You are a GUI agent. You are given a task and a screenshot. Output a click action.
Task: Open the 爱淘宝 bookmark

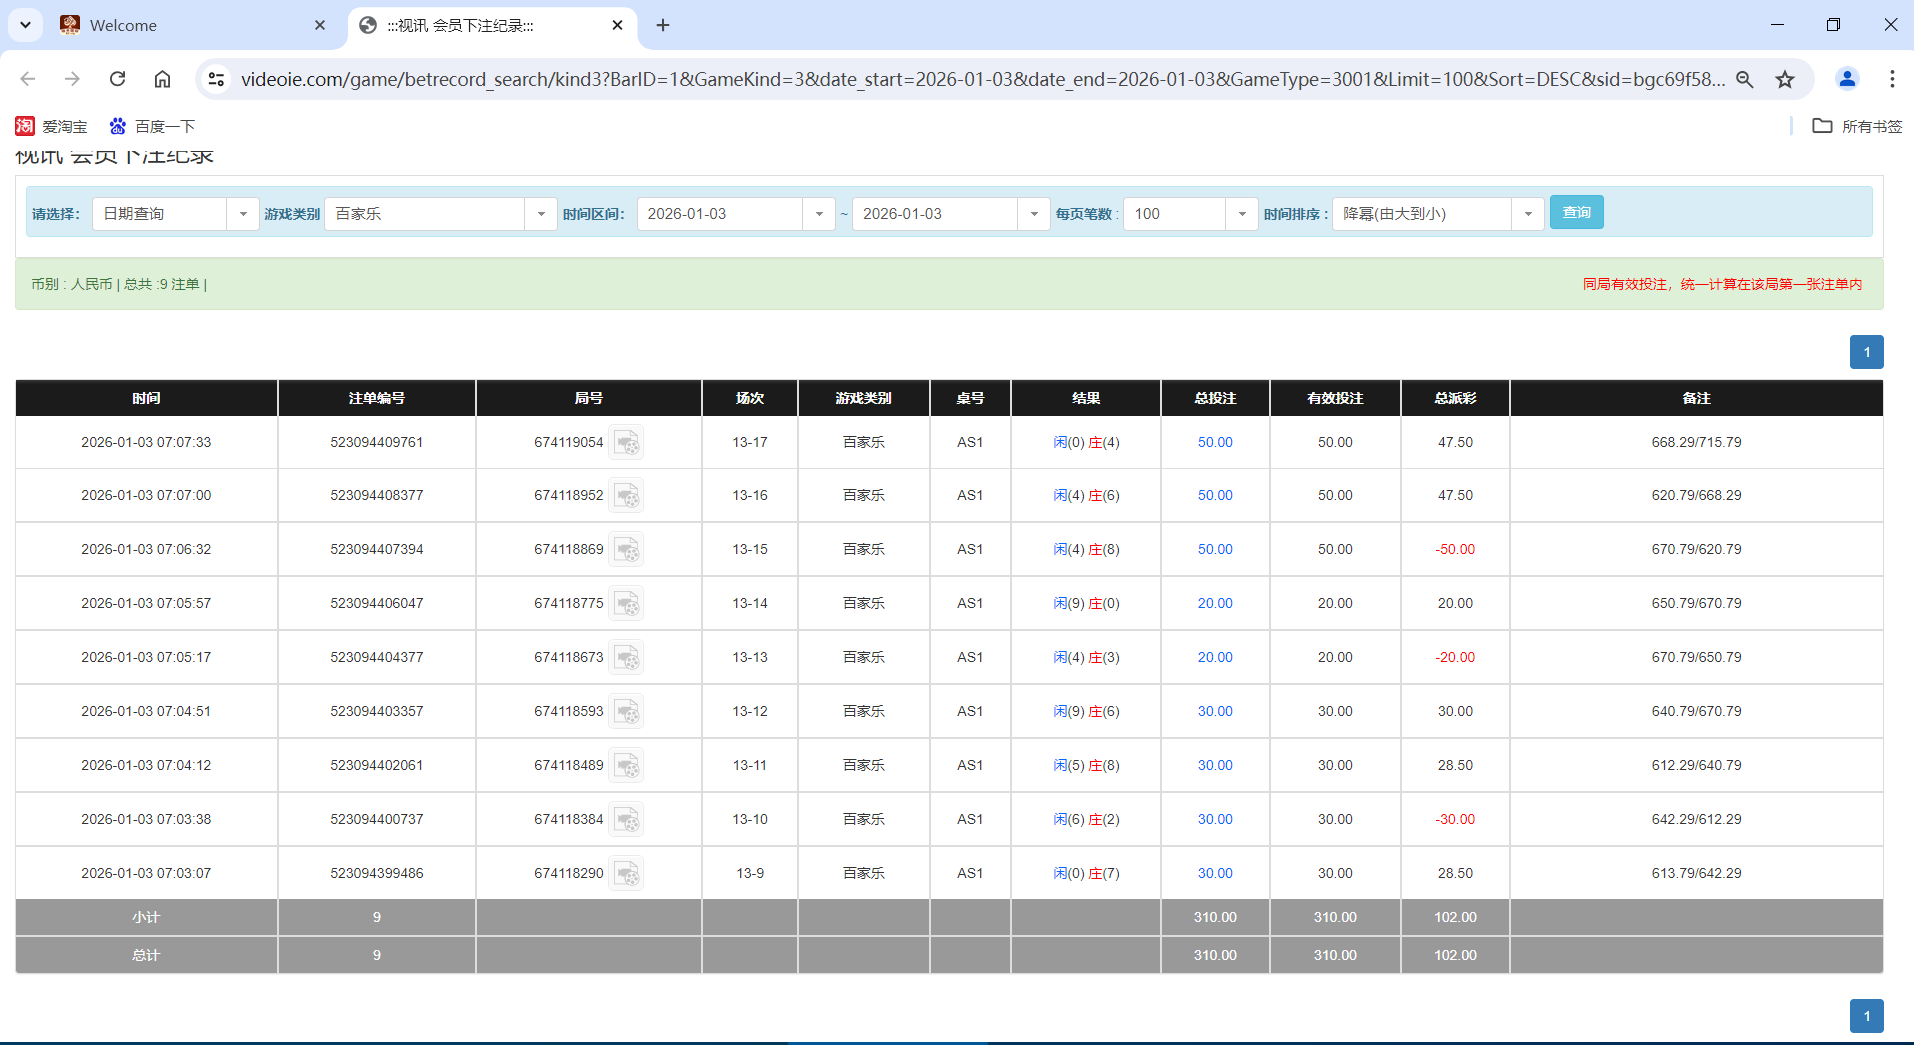click(x=52, y=126)
